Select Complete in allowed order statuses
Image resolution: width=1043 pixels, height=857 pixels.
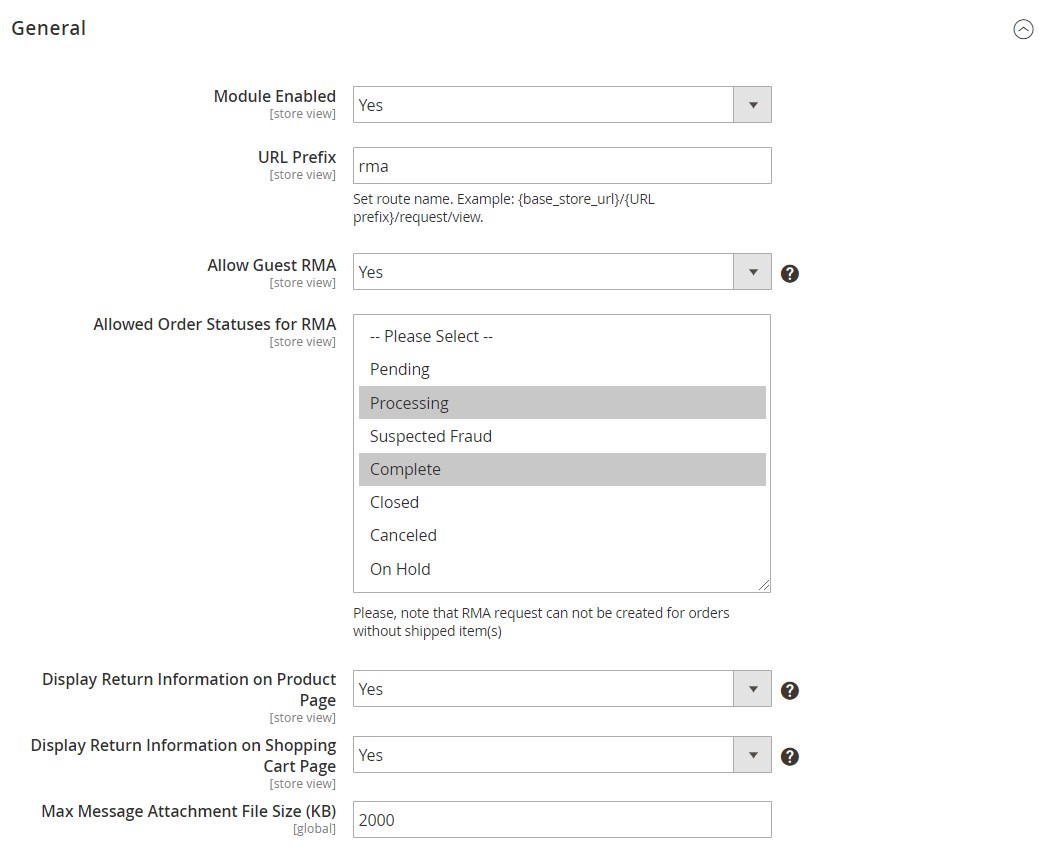562,469
